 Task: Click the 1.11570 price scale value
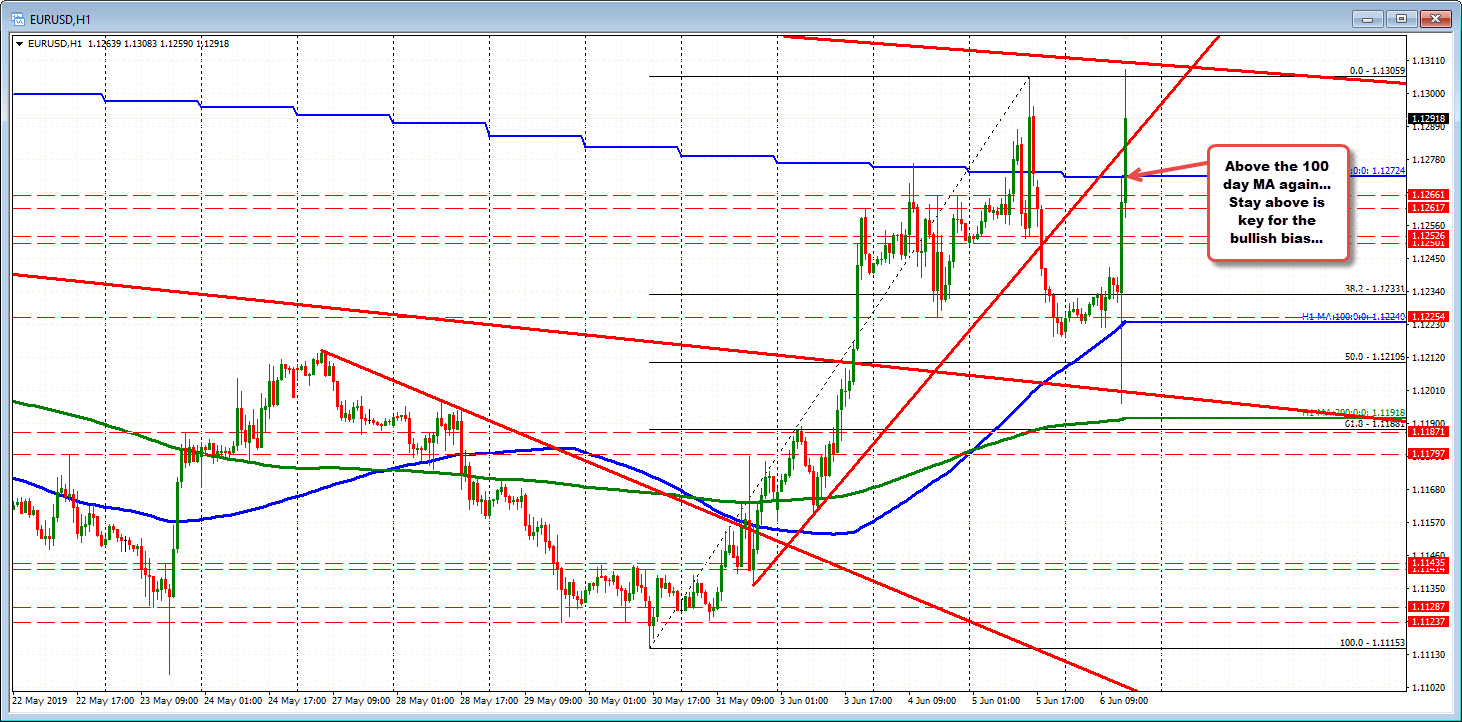point(1427,522)
